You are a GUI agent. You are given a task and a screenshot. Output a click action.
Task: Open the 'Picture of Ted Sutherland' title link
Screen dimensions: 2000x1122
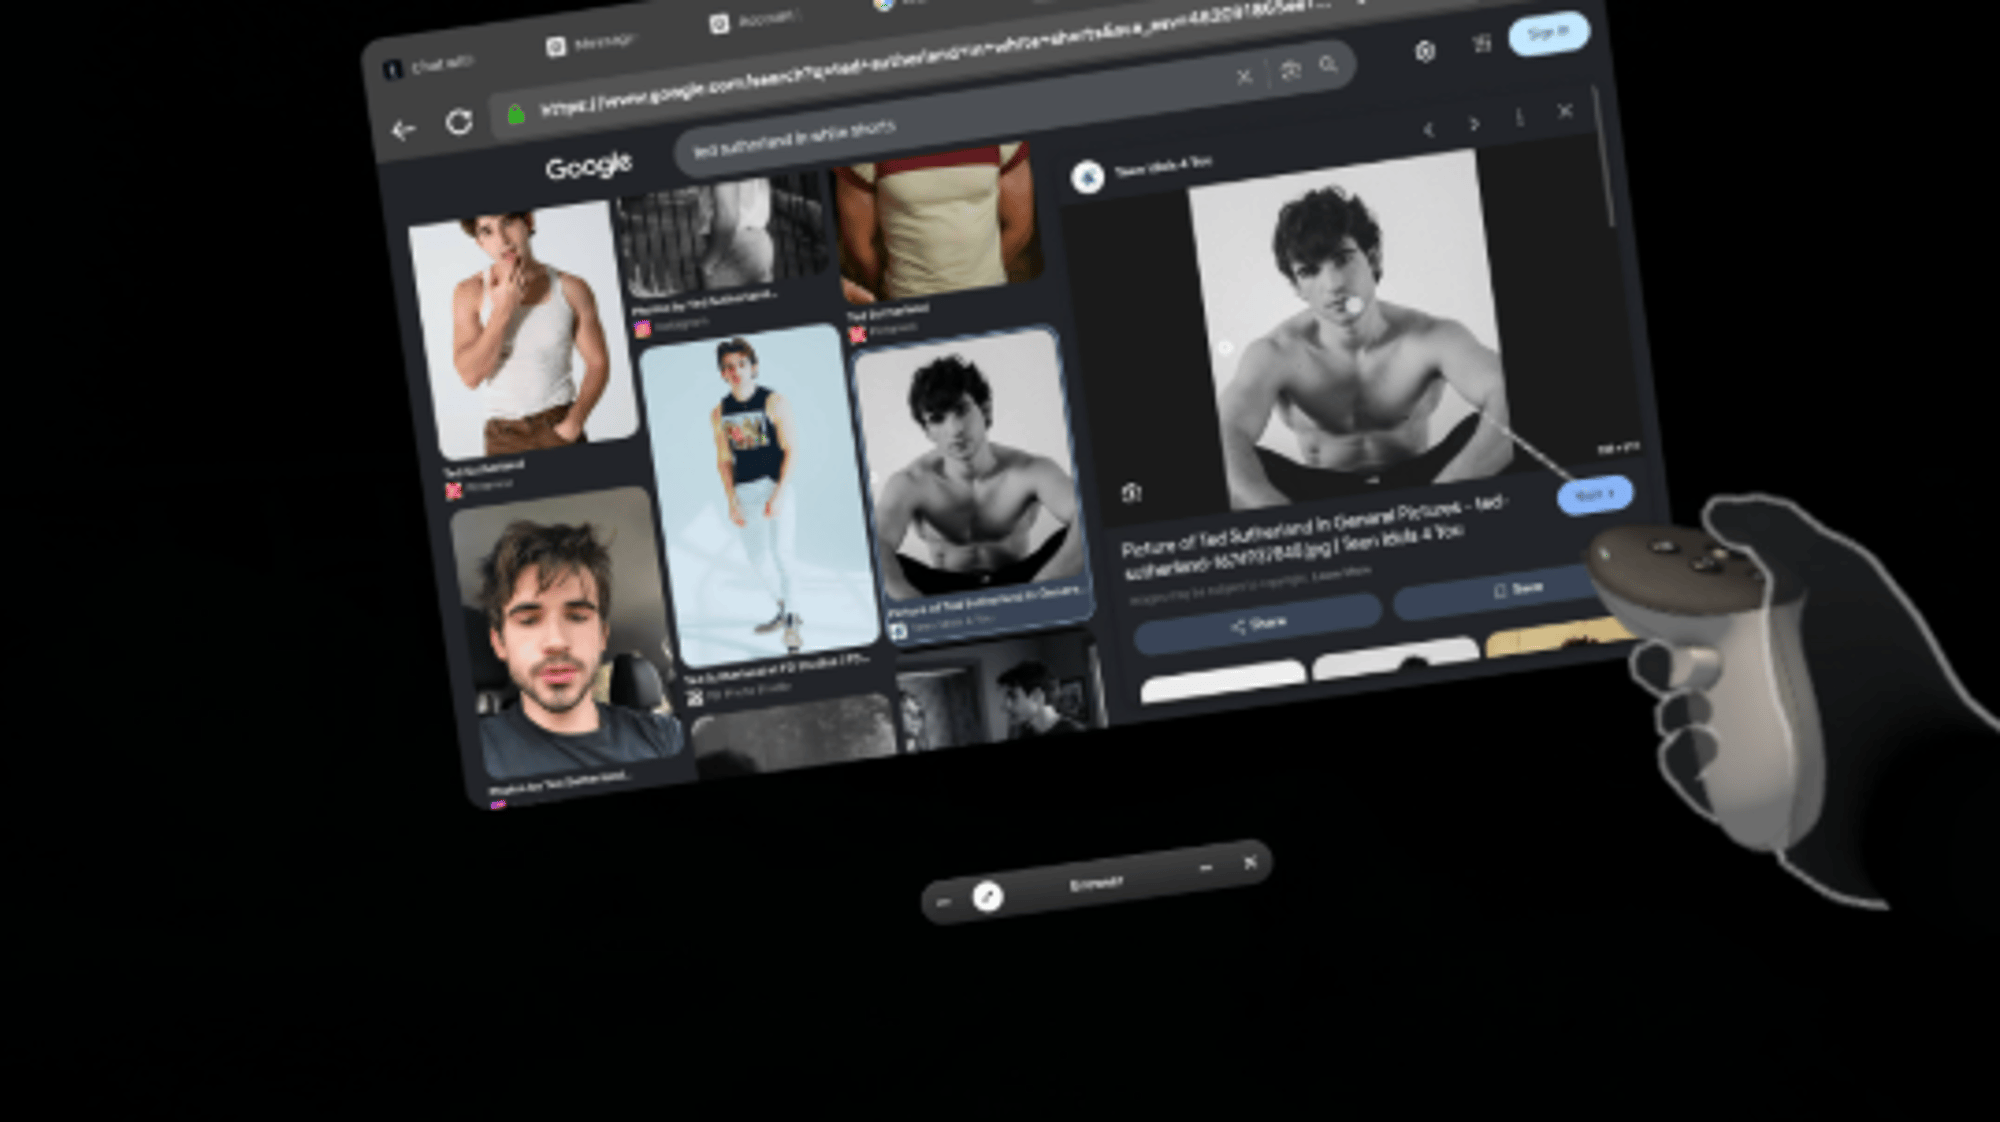[1315, 540]
